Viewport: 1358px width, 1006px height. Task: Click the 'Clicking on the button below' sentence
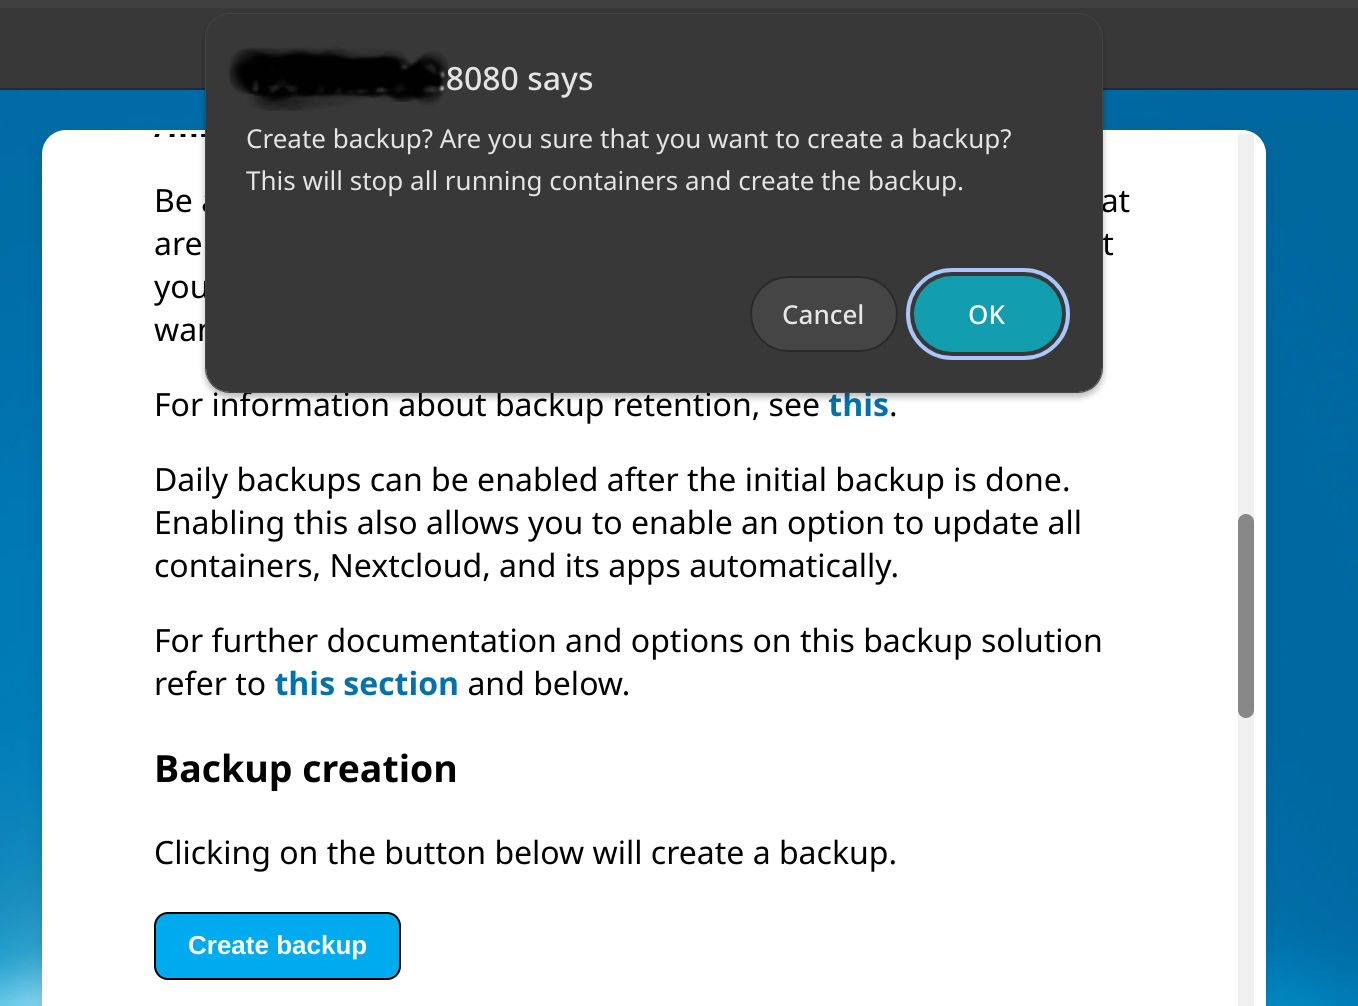pyautogui.click(x=525, y=853)
